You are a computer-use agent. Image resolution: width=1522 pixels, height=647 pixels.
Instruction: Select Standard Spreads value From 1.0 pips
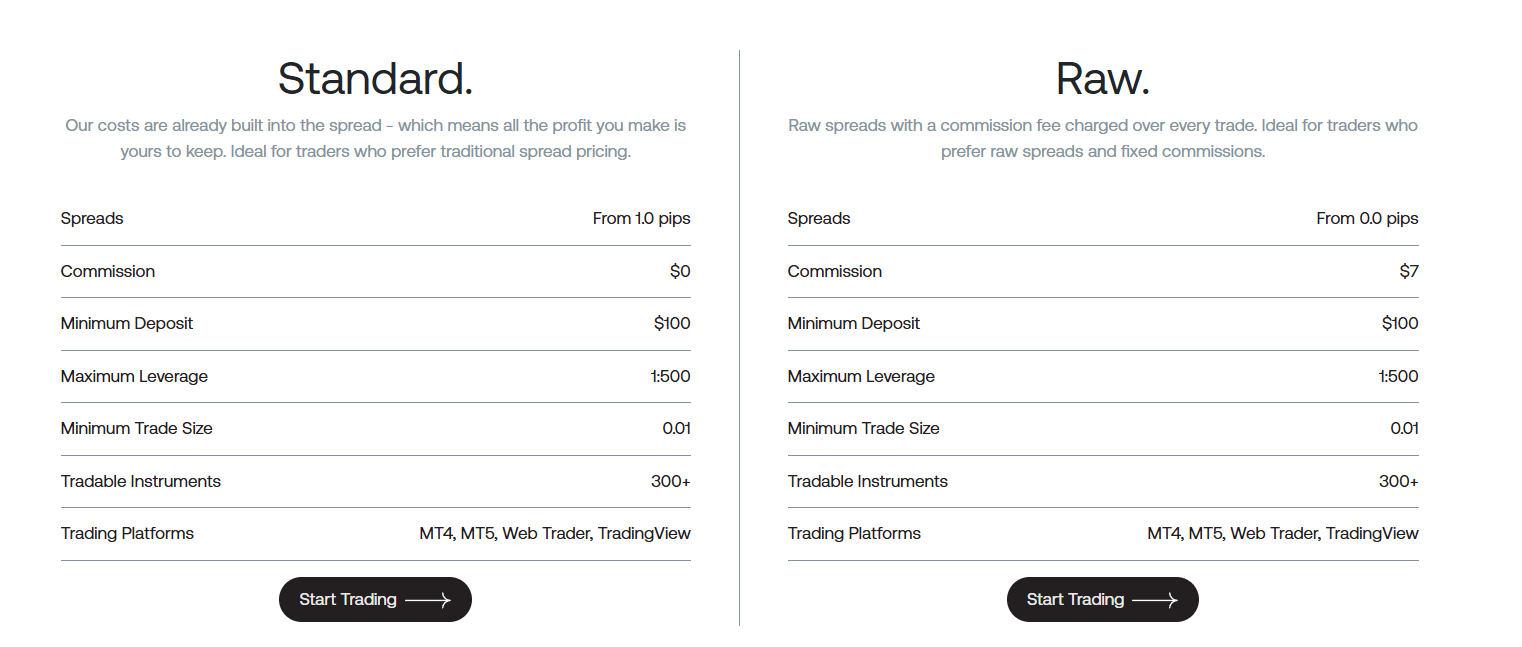tap(641, 218)
